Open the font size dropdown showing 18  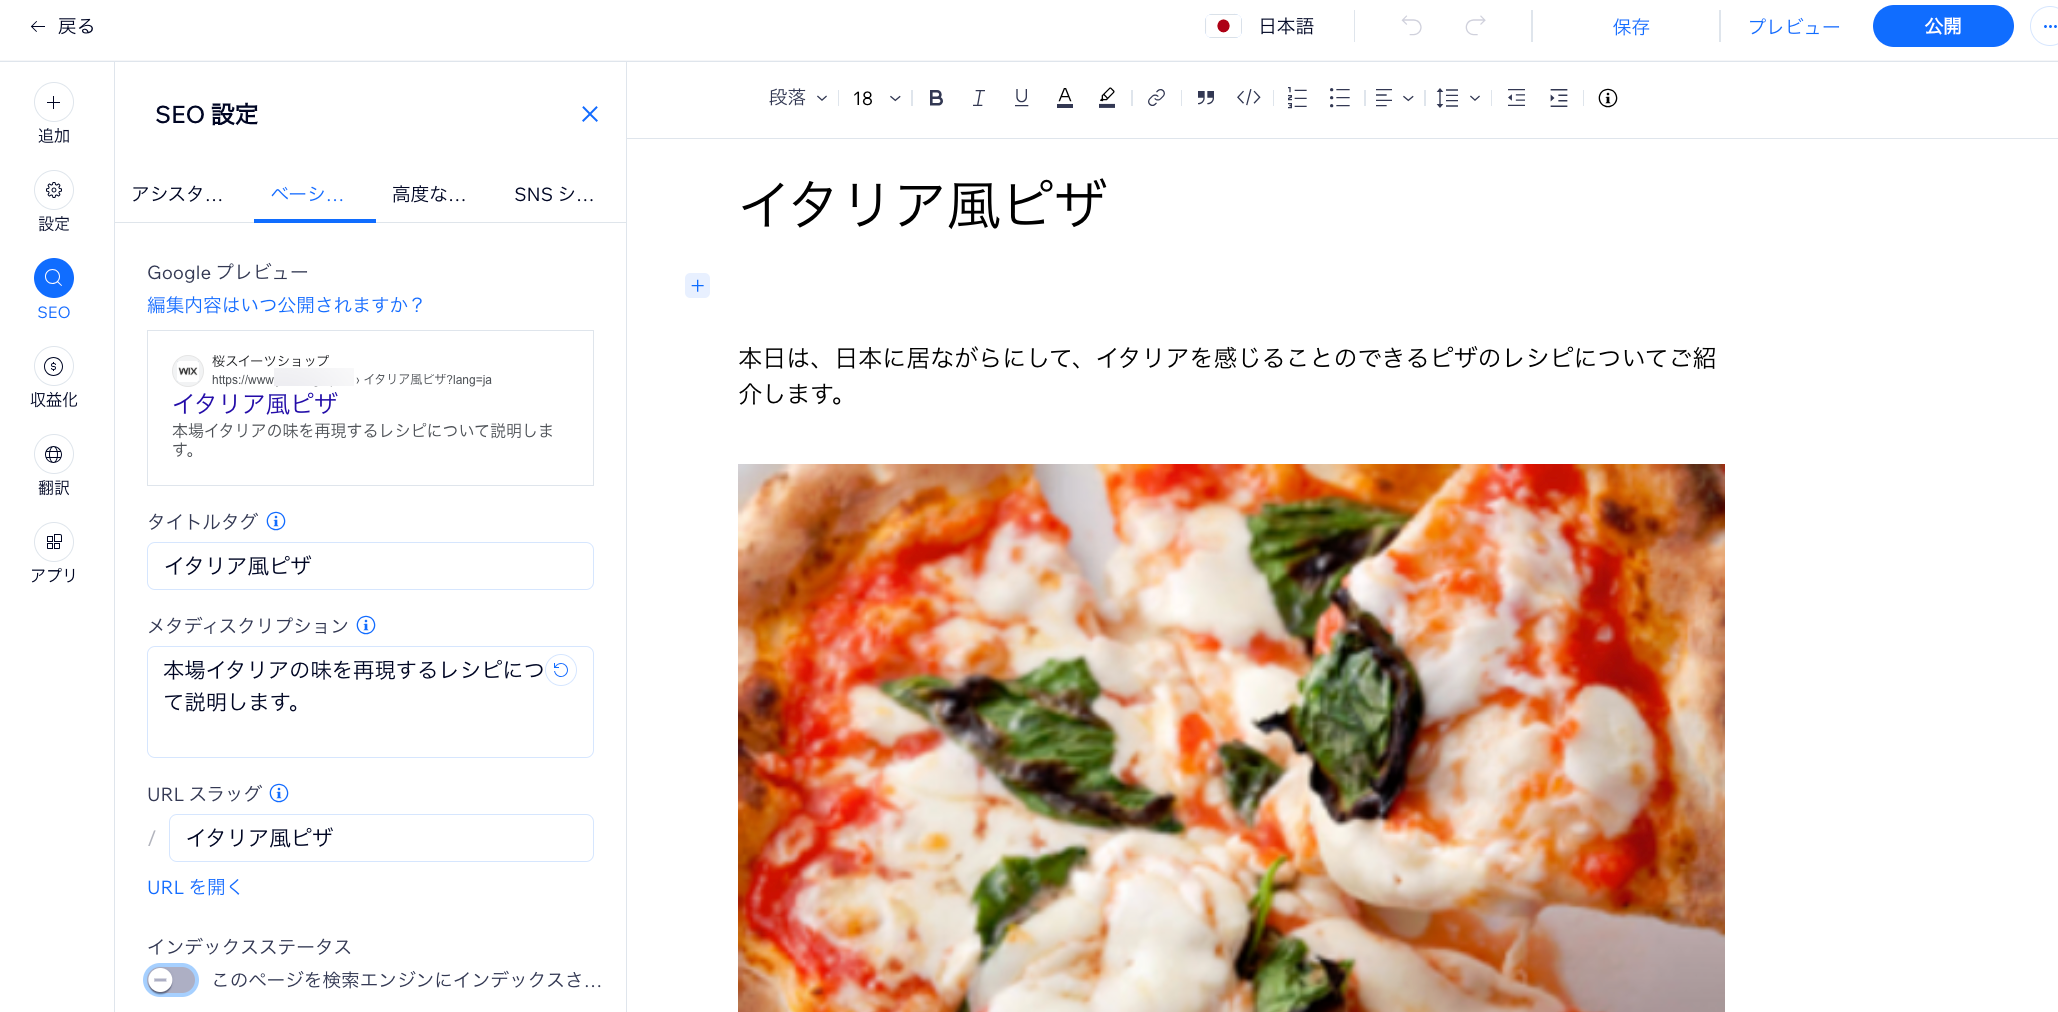[874, 98]
